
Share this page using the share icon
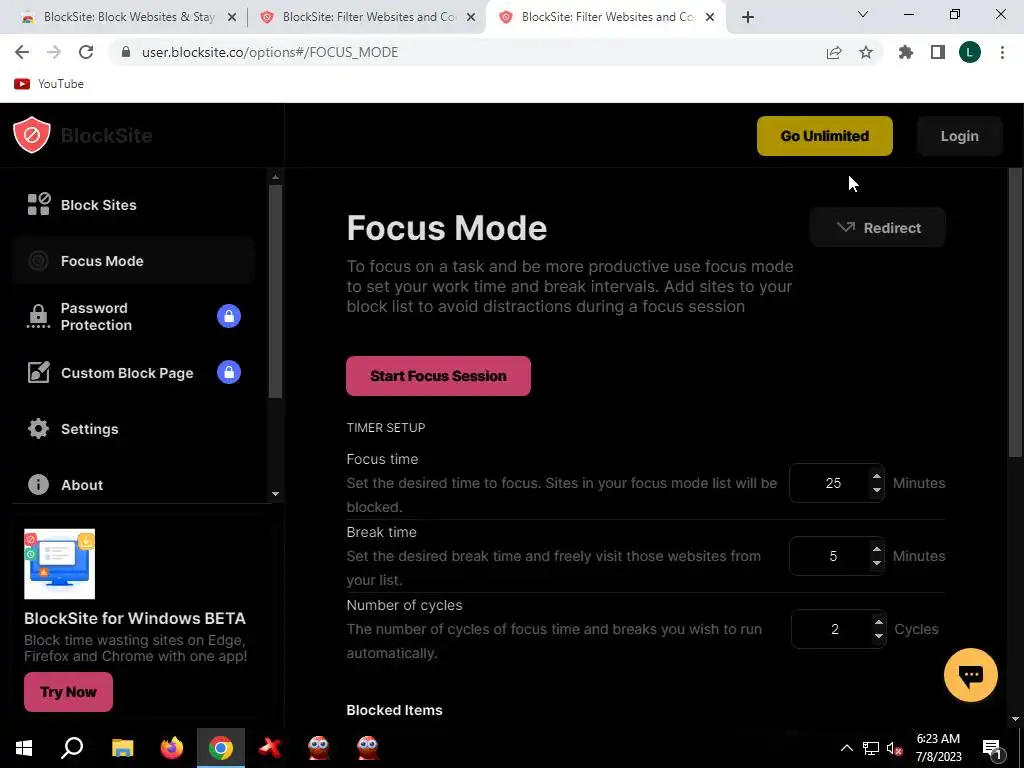(x=833, y=52)
